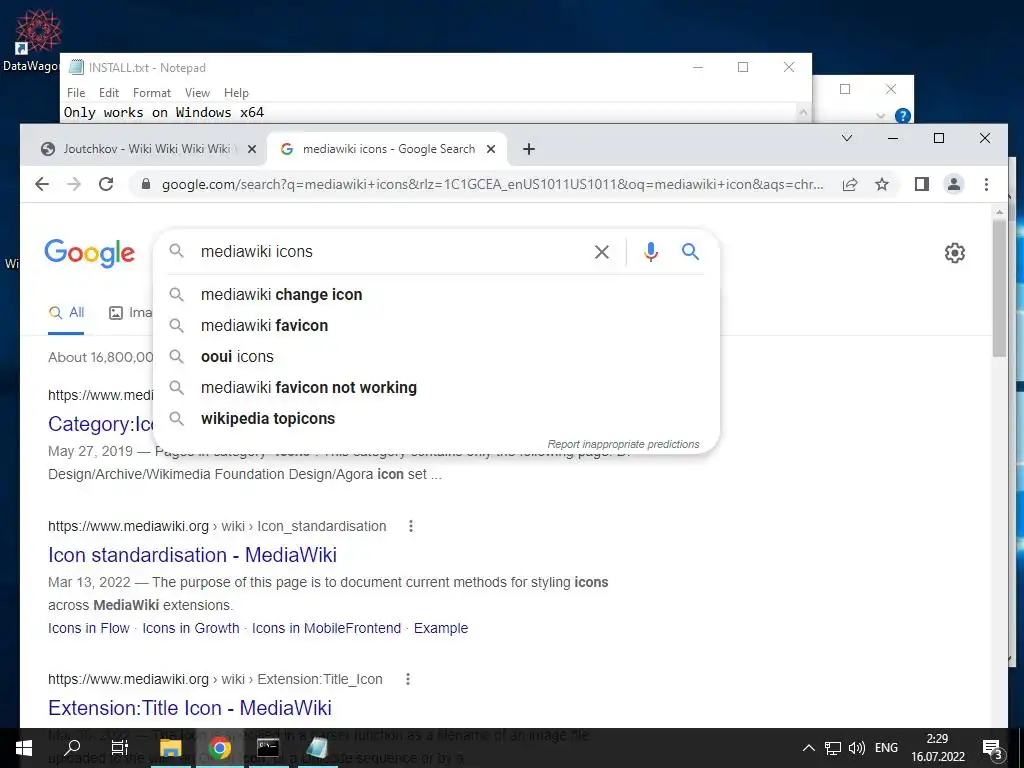Click the Notepad scrollbar up arrow
The image size is (1024, 768).
click(804, 112)
